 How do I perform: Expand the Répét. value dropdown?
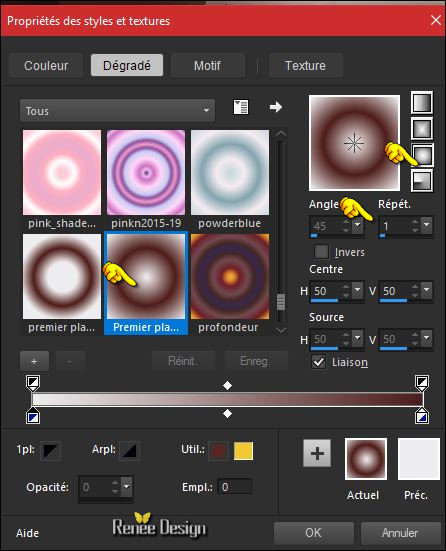click(x=427, y=224)
